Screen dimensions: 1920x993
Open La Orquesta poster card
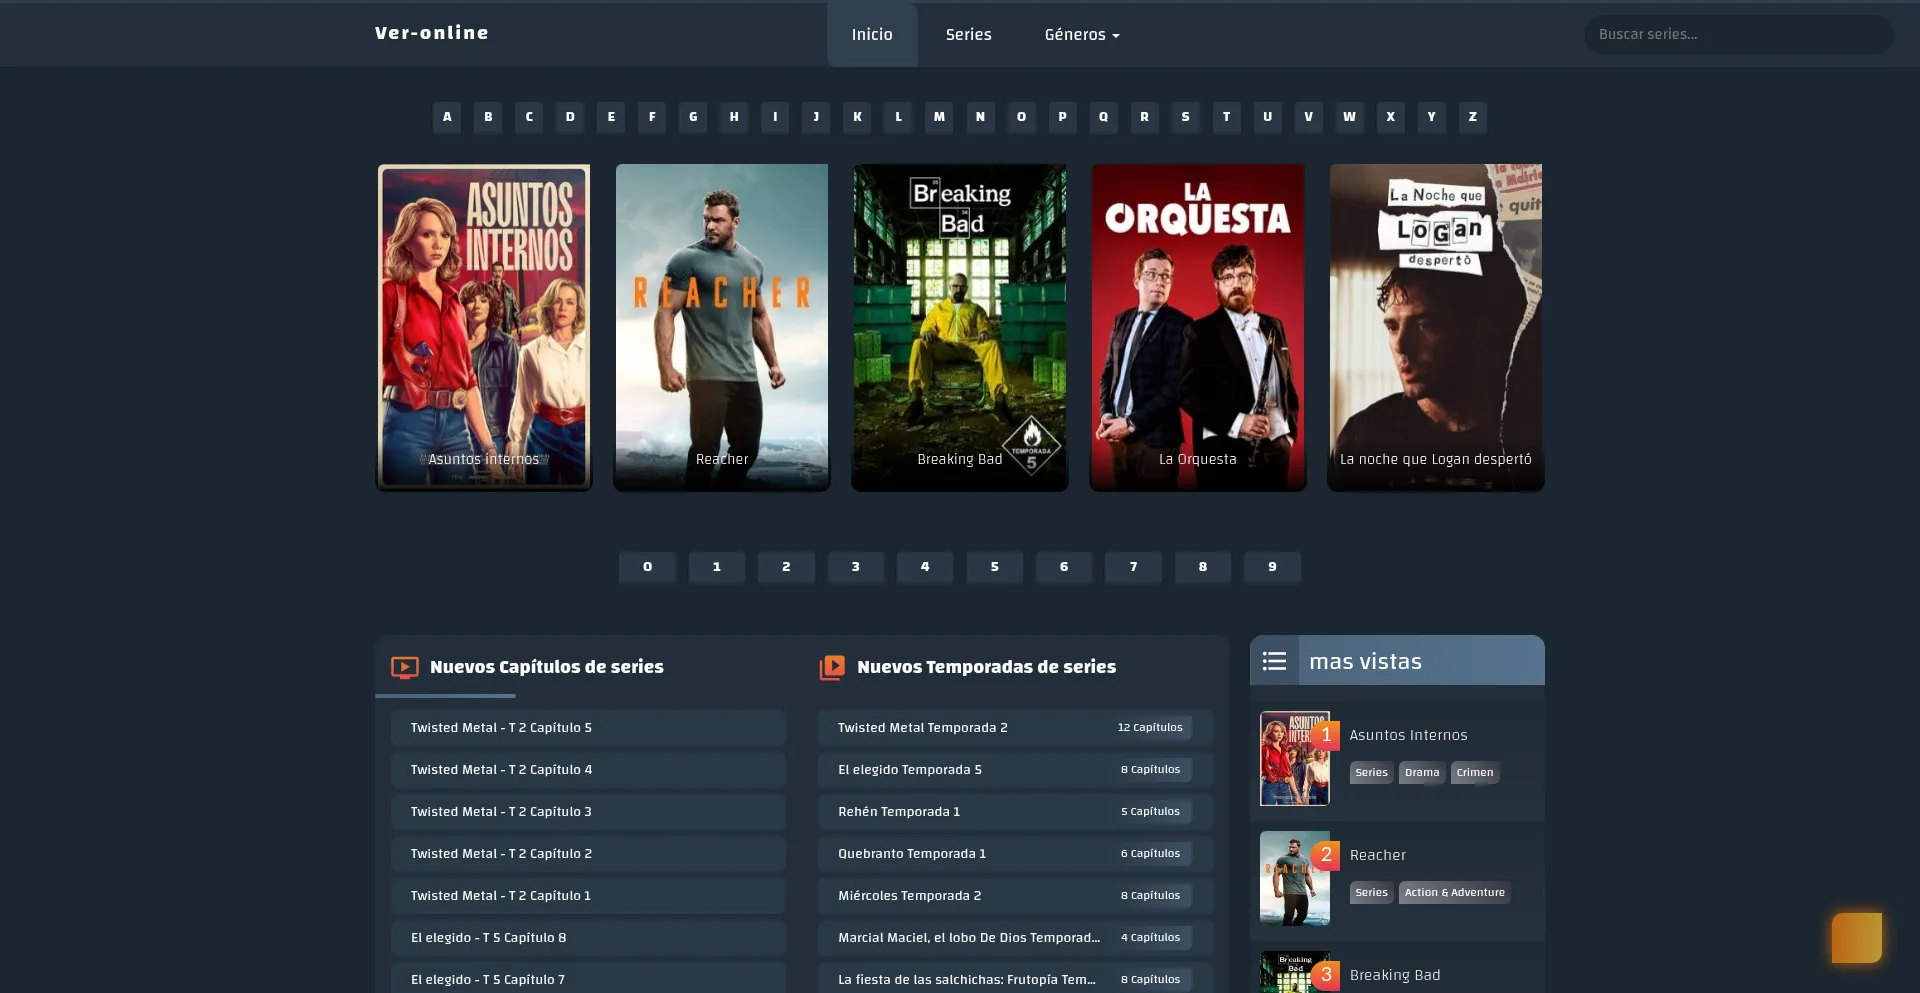(x=1197, y=327)
